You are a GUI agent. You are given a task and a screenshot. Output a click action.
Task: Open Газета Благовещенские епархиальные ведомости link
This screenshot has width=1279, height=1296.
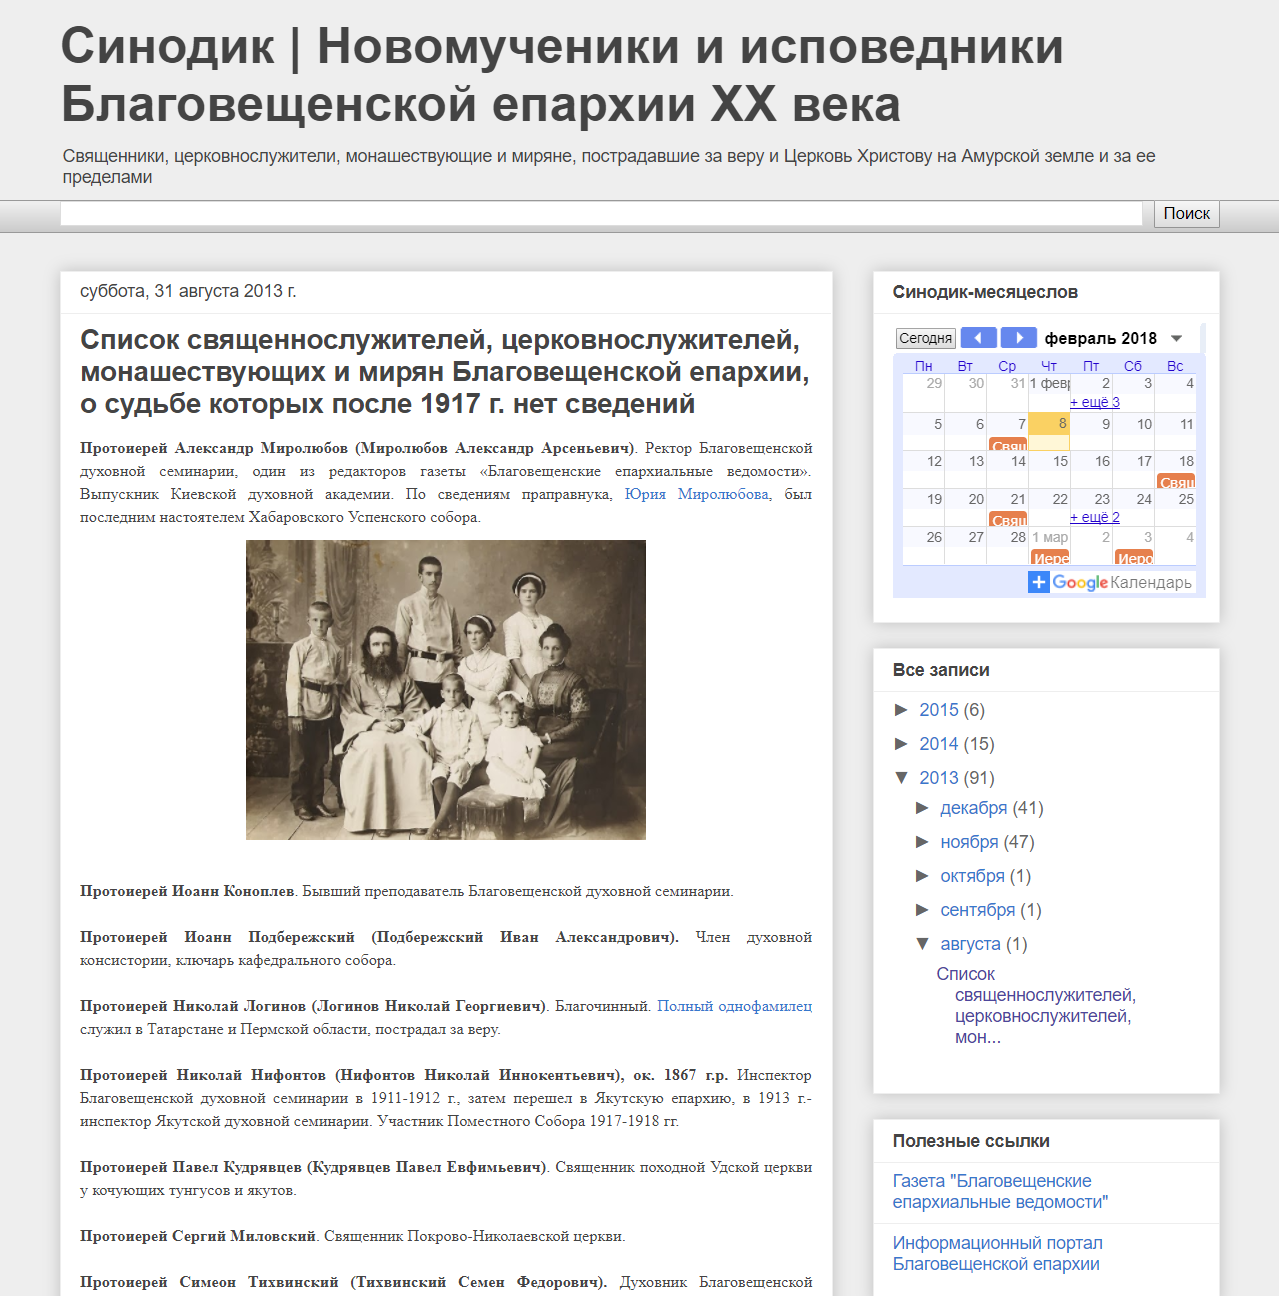point(1000,1192)
